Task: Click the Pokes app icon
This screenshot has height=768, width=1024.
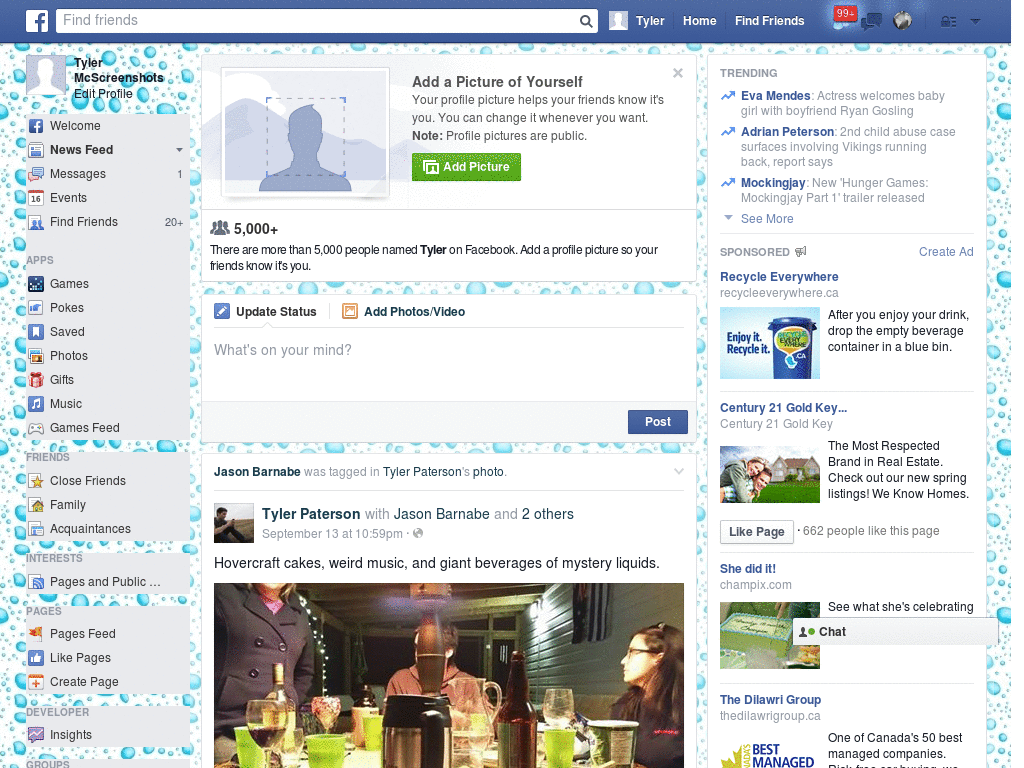Action: pyautogui.click(x=36, y=308)
